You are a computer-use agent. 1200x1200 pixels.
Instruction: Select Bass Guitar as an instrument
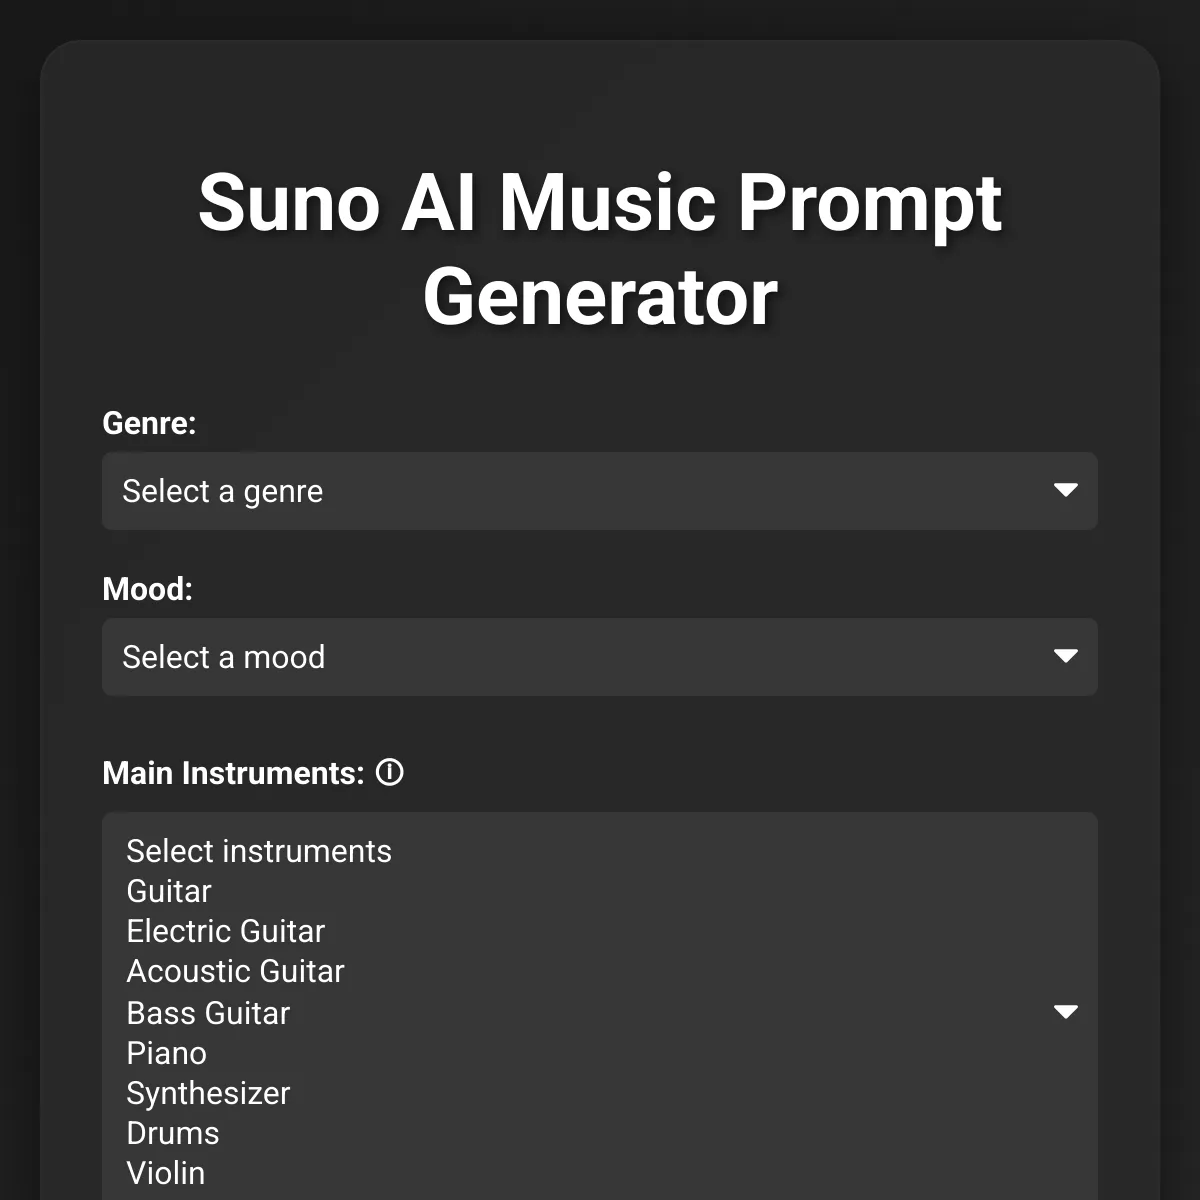pyautogui.click(x=207, y=1012)
